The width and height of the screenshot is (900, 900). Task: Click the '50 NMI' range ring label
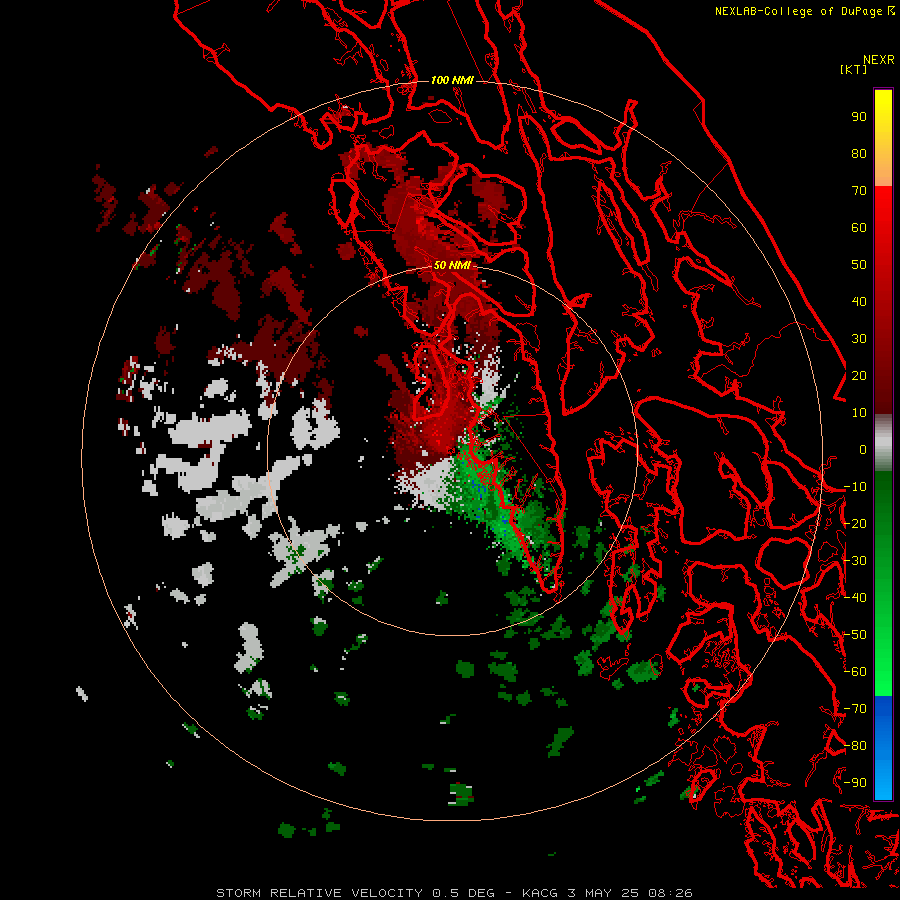452,265
